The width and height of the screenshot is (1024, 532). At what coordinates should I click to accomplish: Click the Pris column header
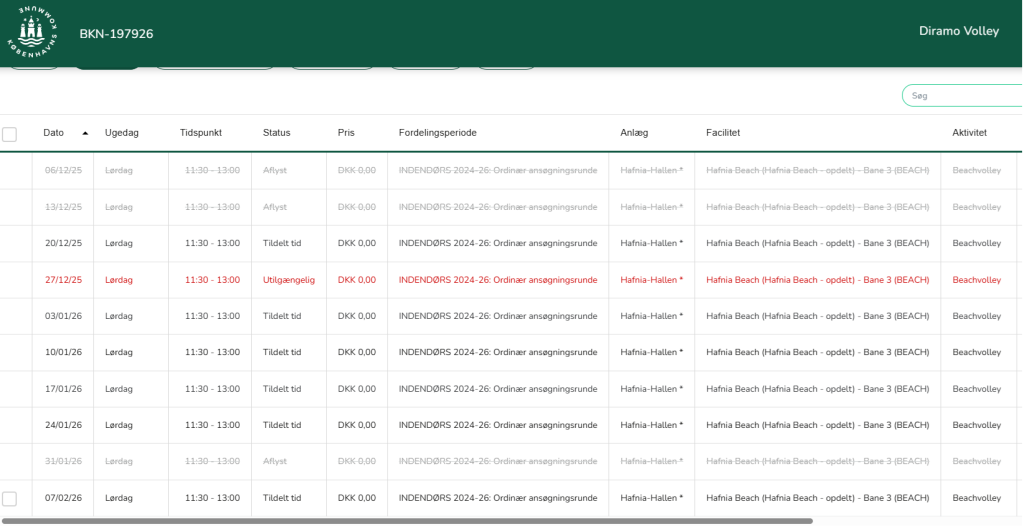[x=346, y=133]
